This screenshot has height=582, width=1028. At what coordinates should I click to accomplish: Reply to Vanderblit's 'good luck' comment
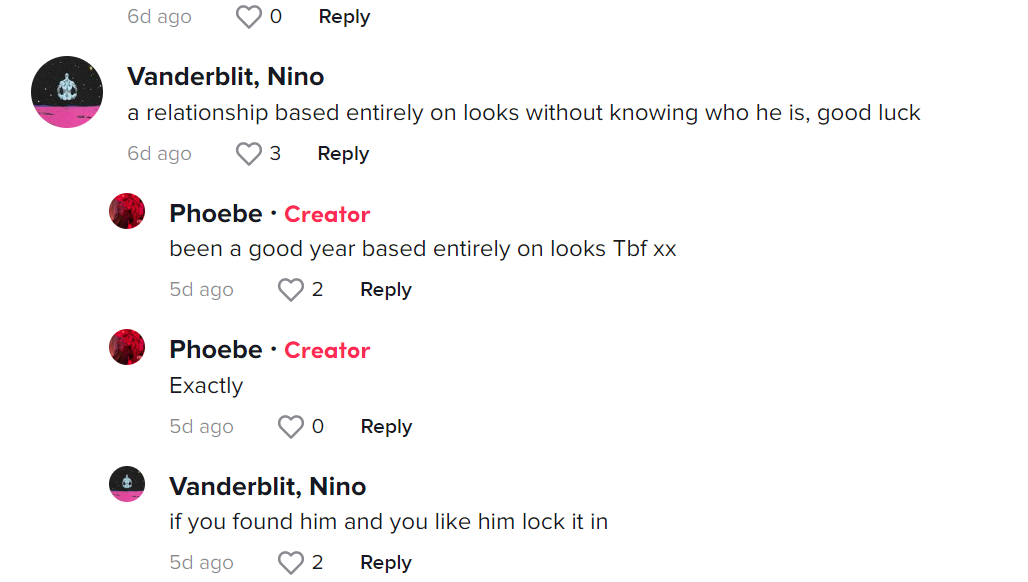344,154
